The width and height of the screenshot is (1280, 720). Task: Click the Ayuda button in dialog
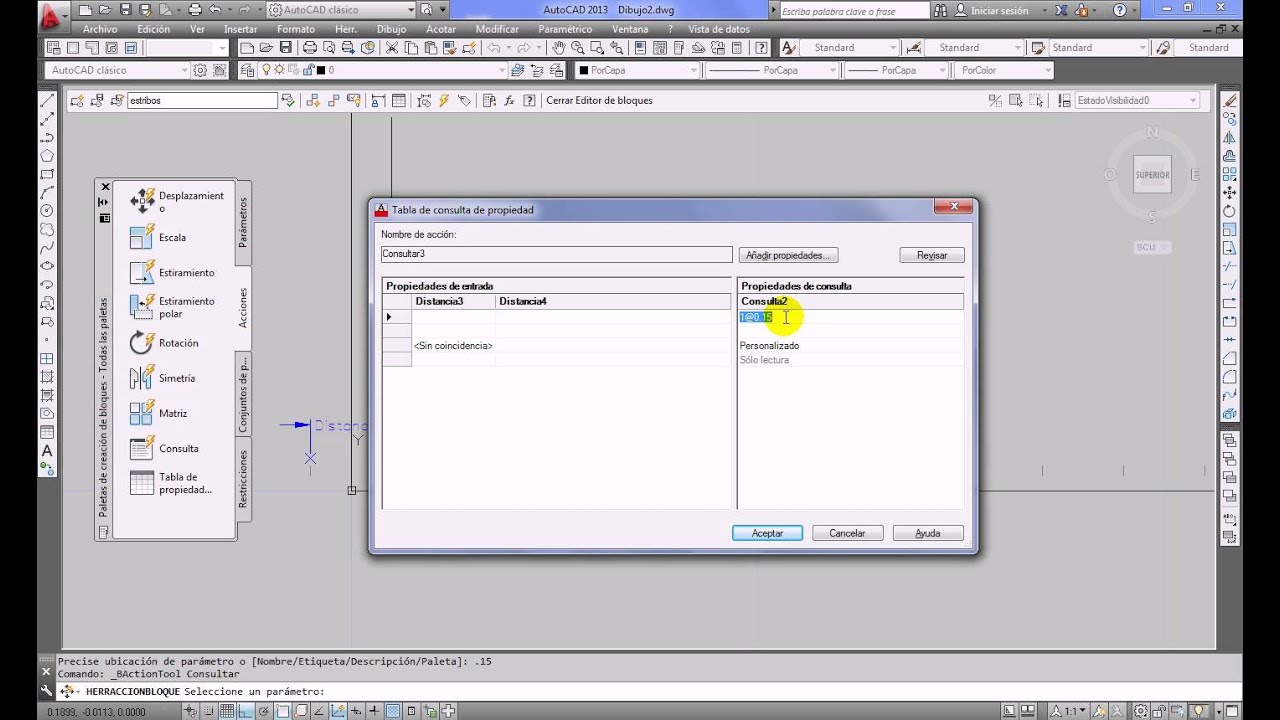point(928,533)
